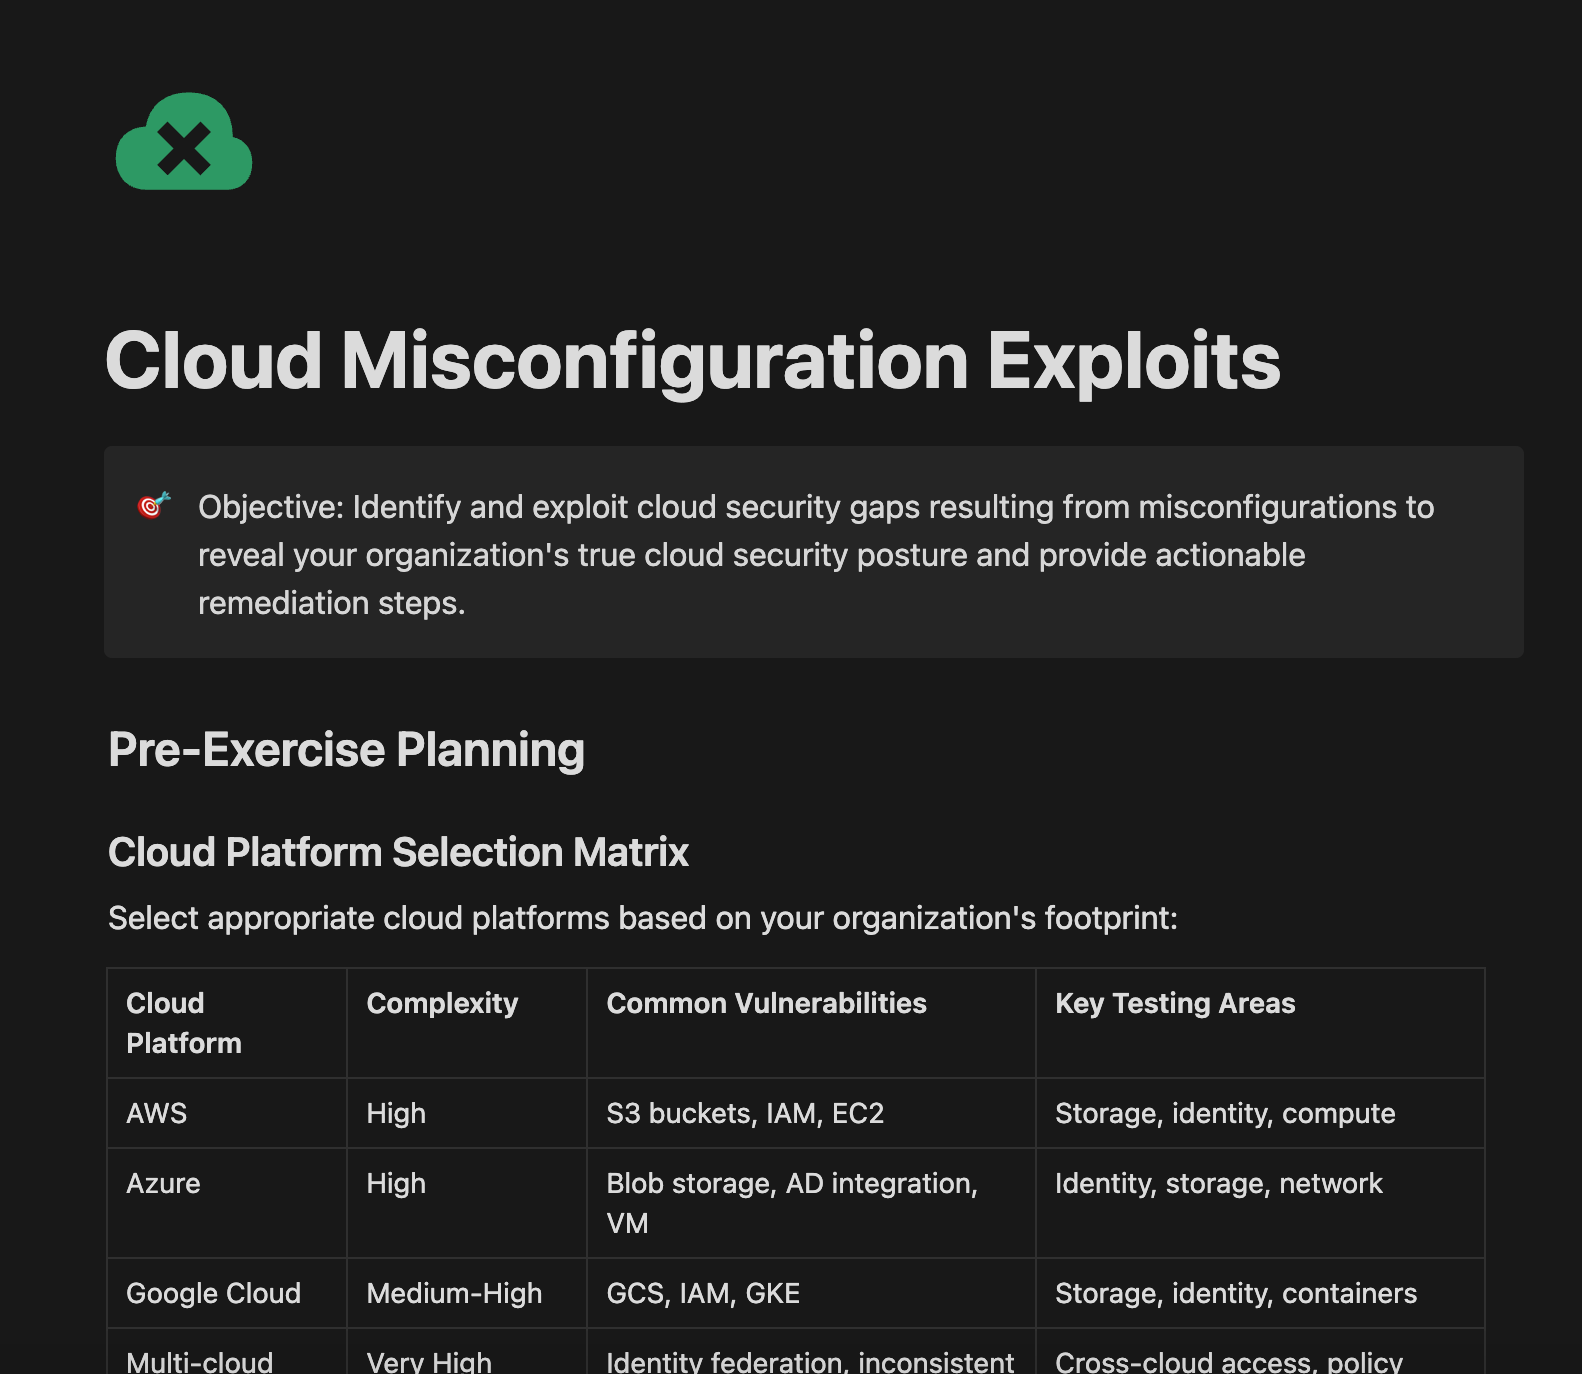This screenshot has height=1374, width=1582.
Task: Click the 'Storage, identity, containers' cell
Action: point(1260,1293)
